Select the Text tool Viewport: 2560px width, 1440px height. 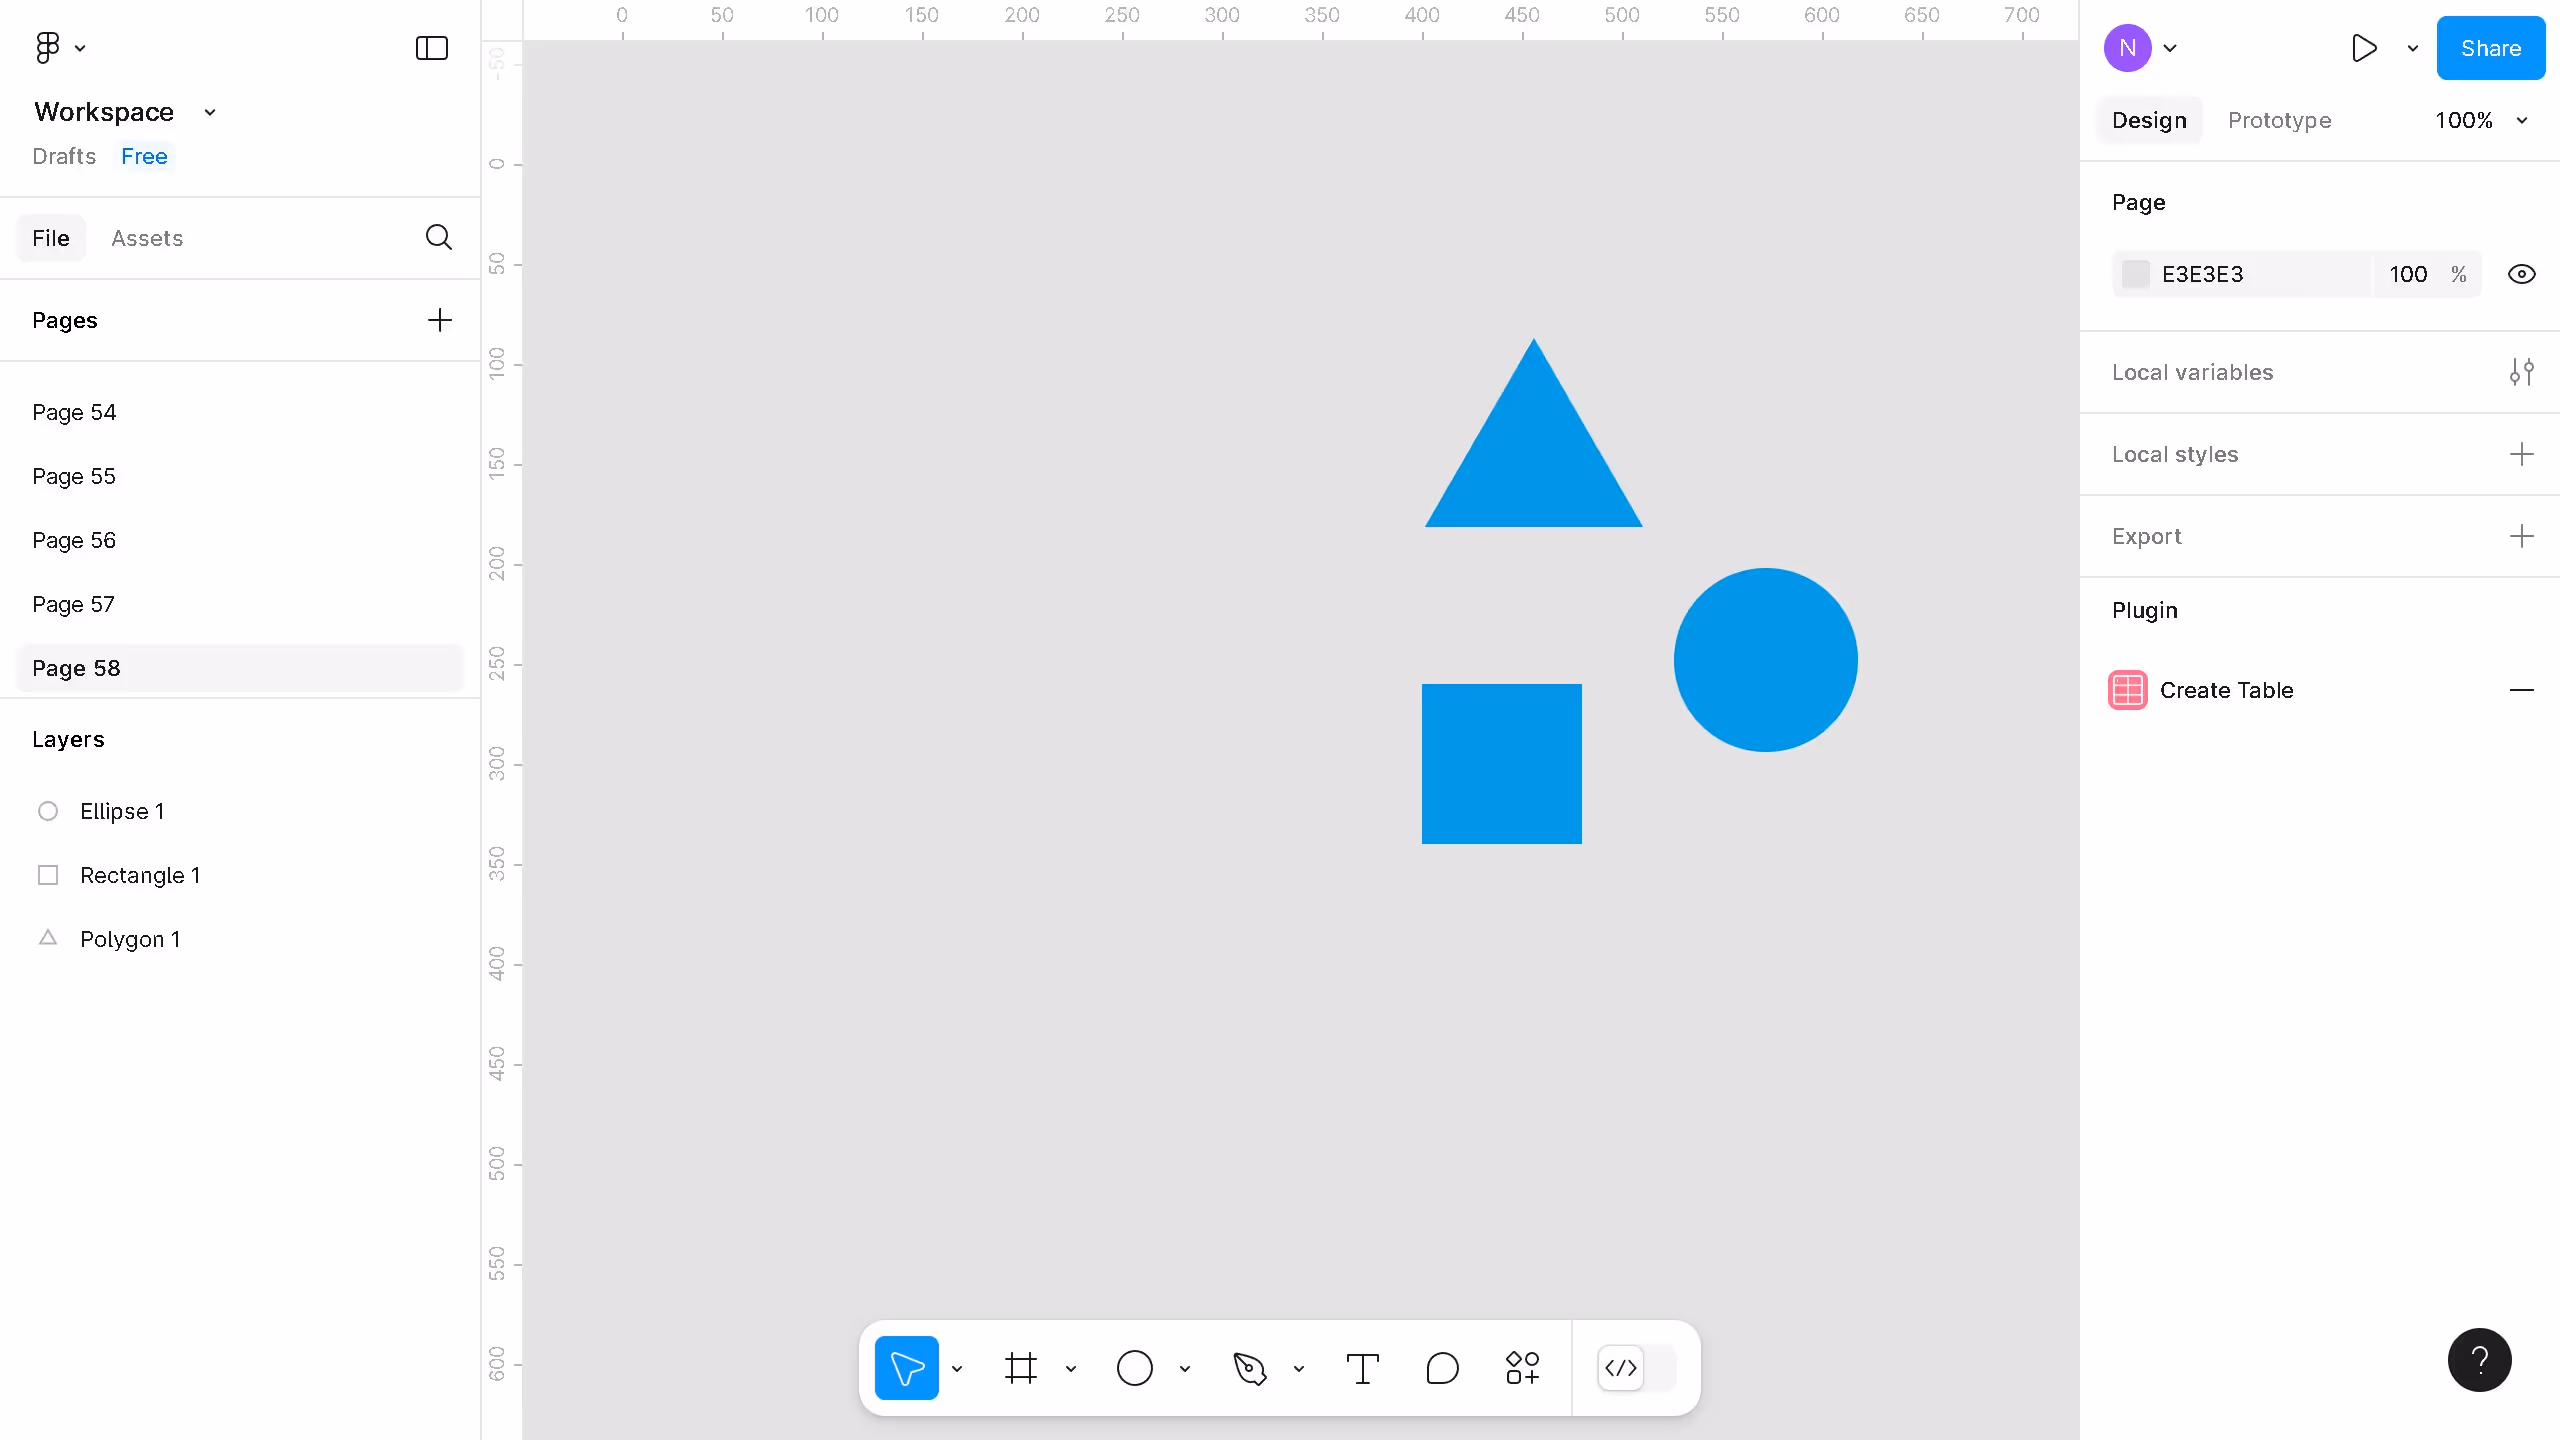(1362, 1368)
